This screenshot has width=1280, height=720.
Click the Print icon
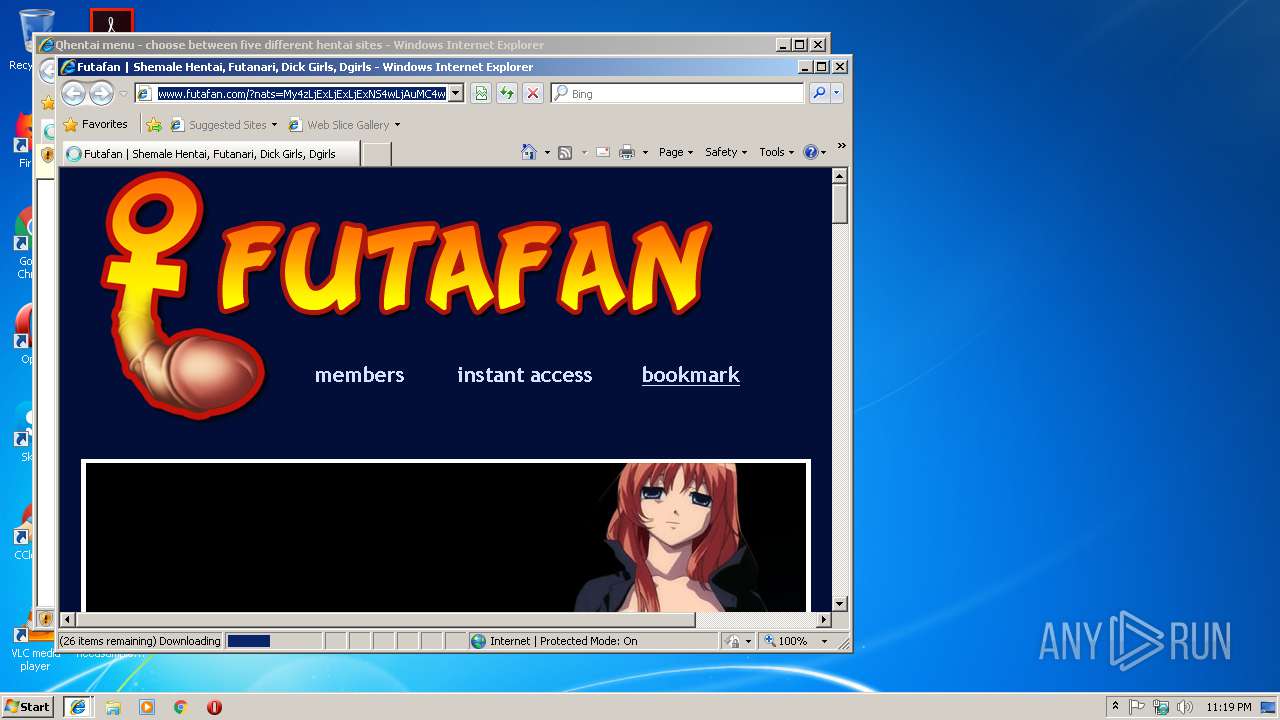coord(627,152)
